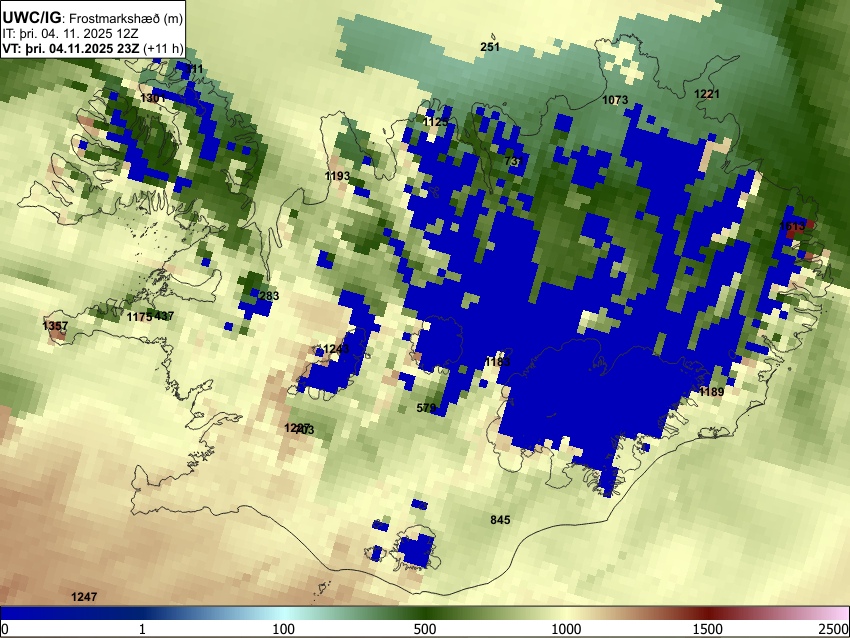Click the 2500 tick on the colour scale
Viewport: 850px width, 638px height.
tap(834, 629)
